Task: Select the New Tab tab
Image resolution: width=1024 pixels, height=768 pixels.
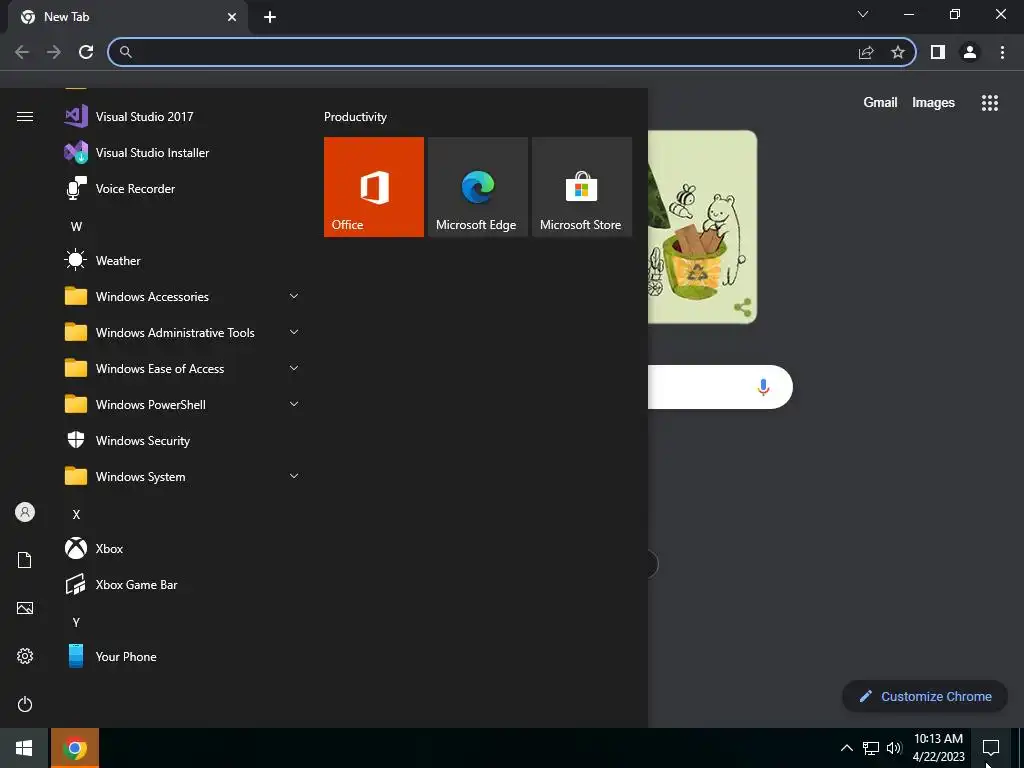Action: 128,17
